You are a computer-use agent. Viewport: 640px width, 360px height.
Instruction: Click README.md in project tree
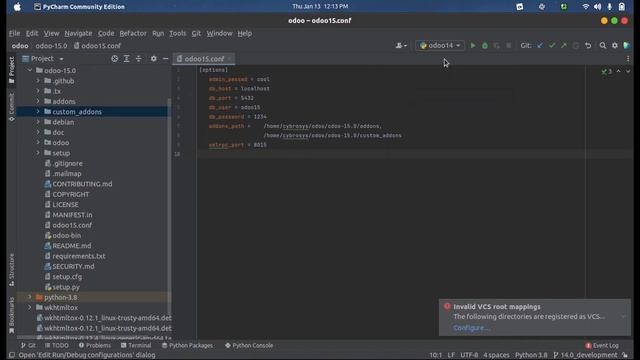(71, 246)
